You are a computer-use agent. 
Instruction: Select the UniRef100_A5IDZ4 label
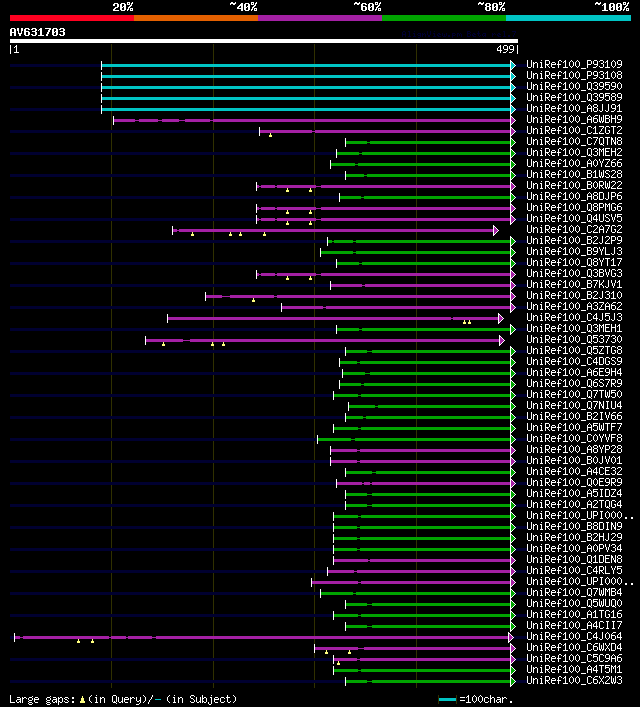tap(574, 493)
